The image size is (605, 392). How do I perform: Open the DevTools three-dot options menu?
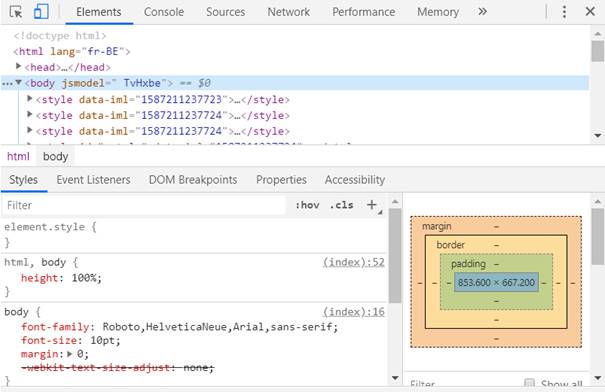point(564,12)
